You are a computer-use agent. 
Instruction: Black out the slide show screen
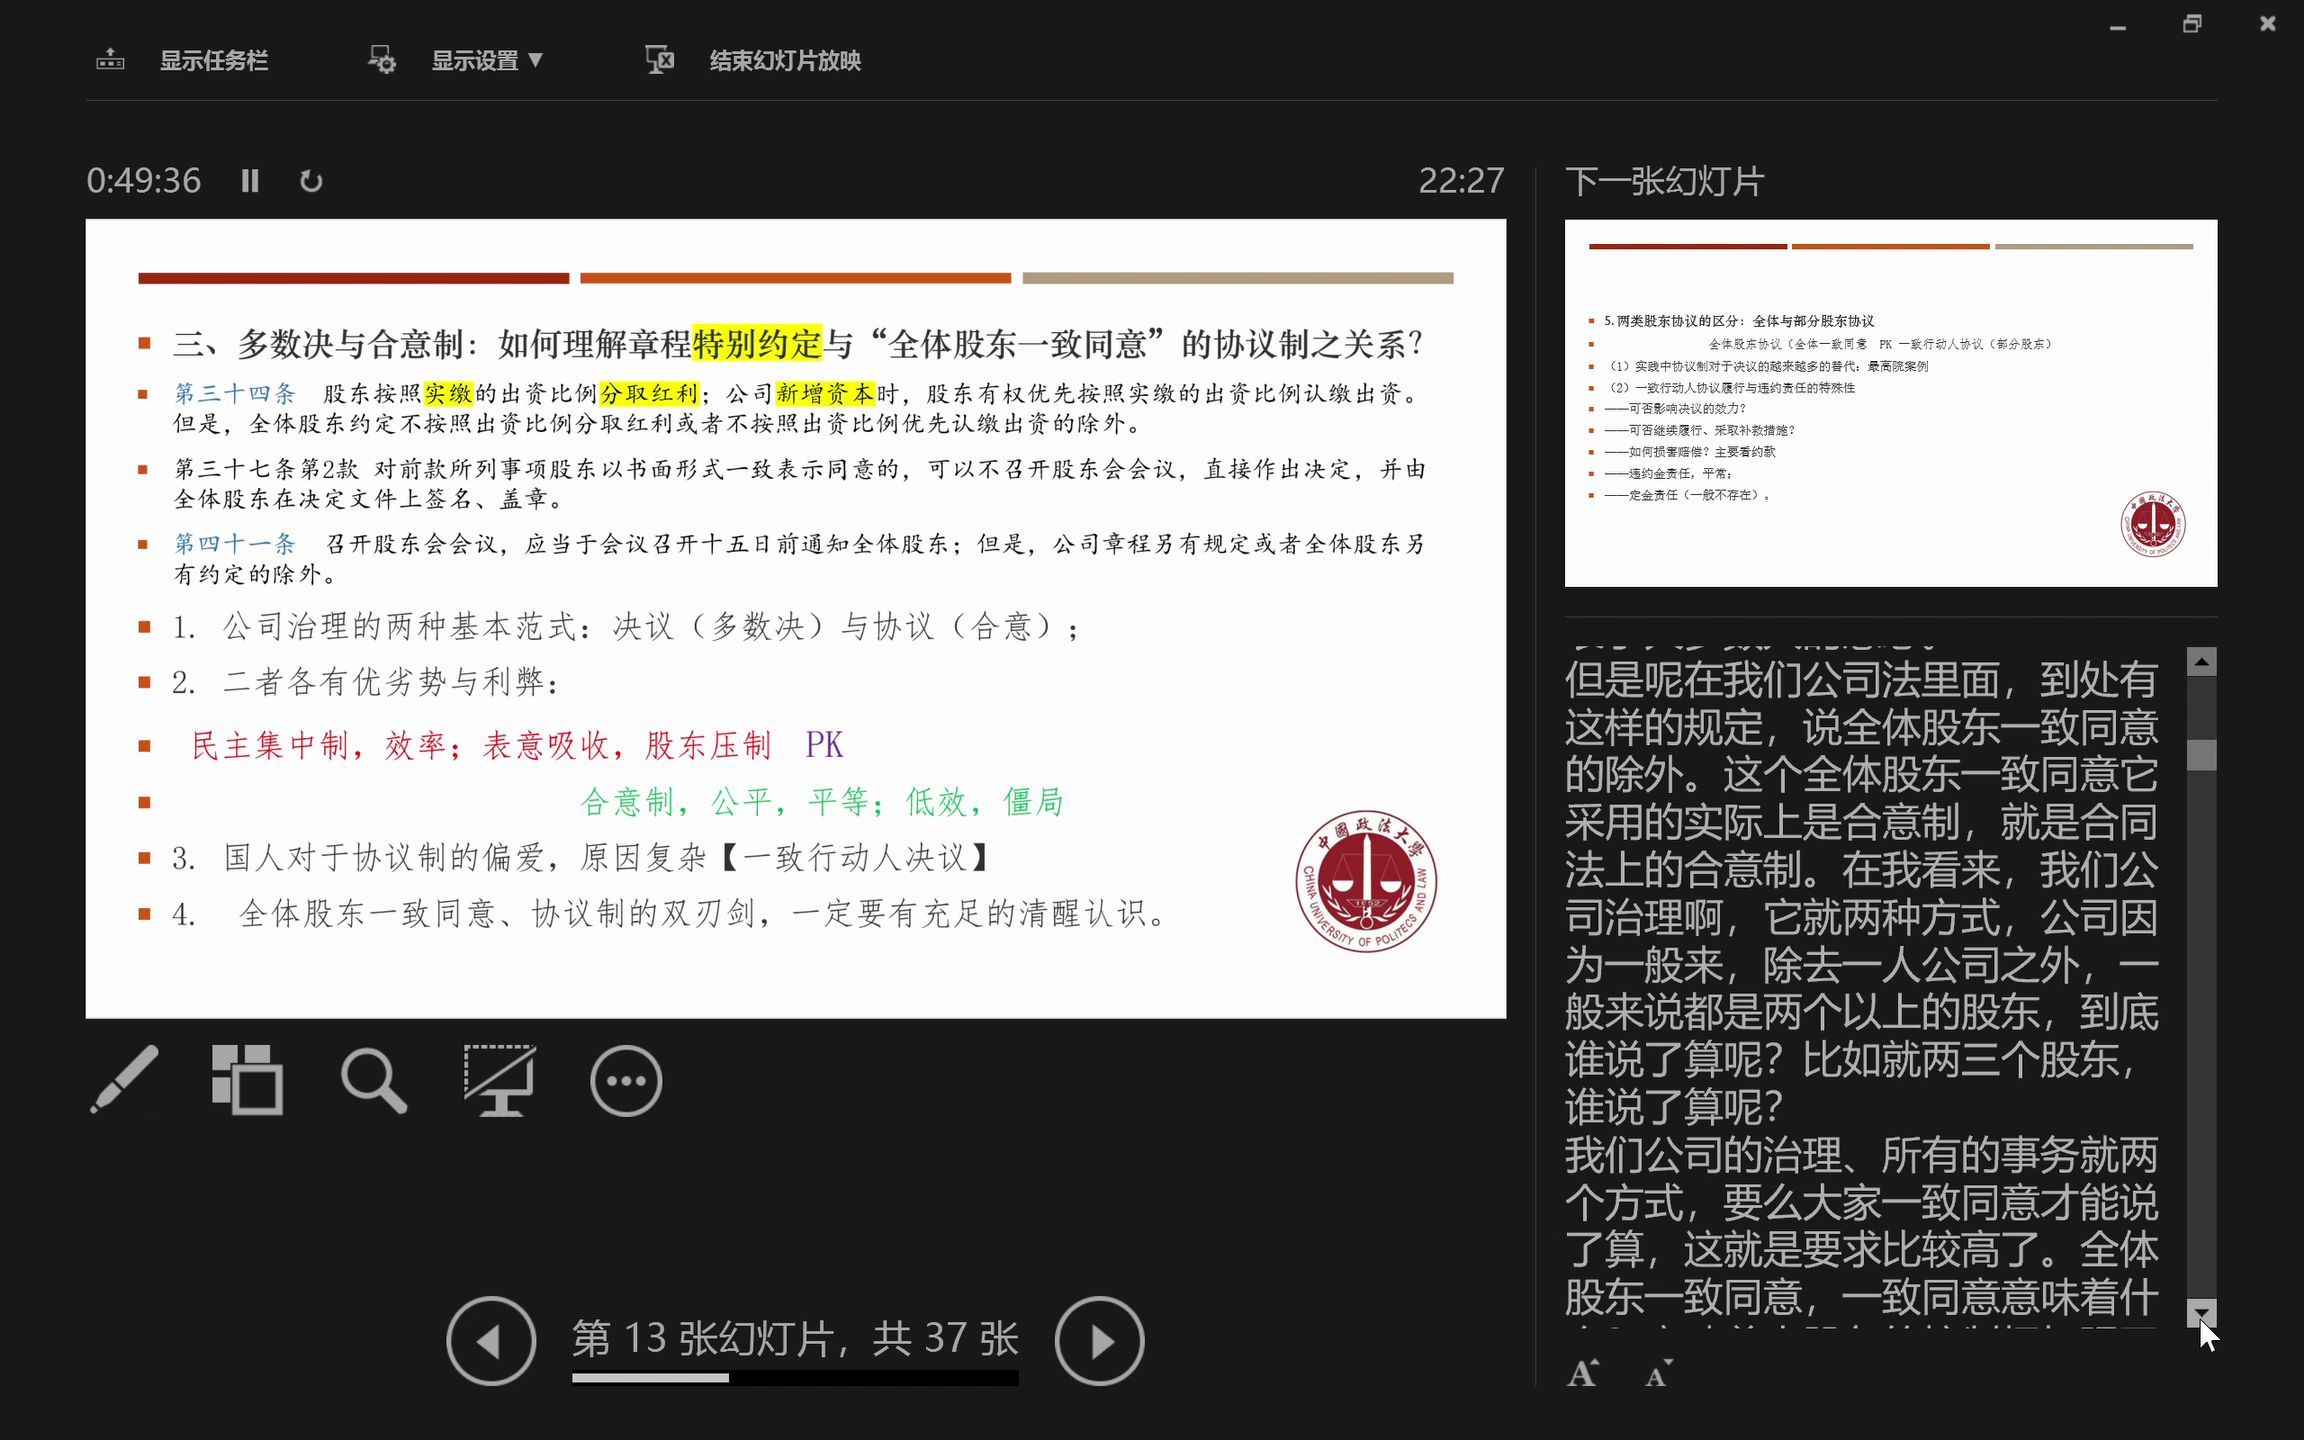[x=499, y=1080]
